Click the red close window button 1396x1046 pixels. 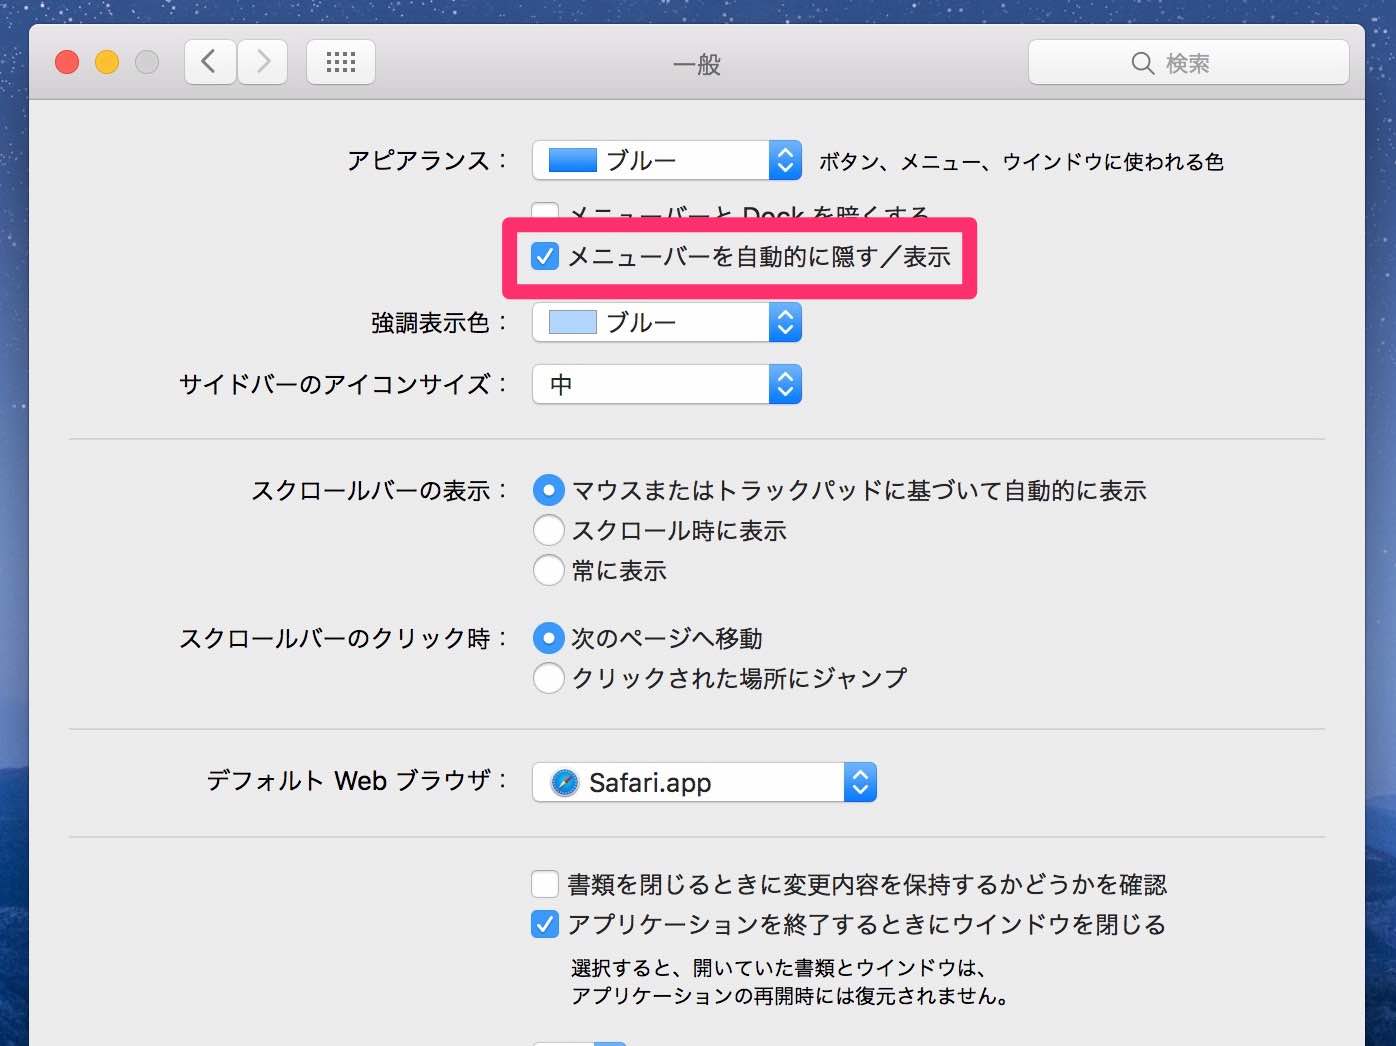pyautogui.click(x=67, y=62)
